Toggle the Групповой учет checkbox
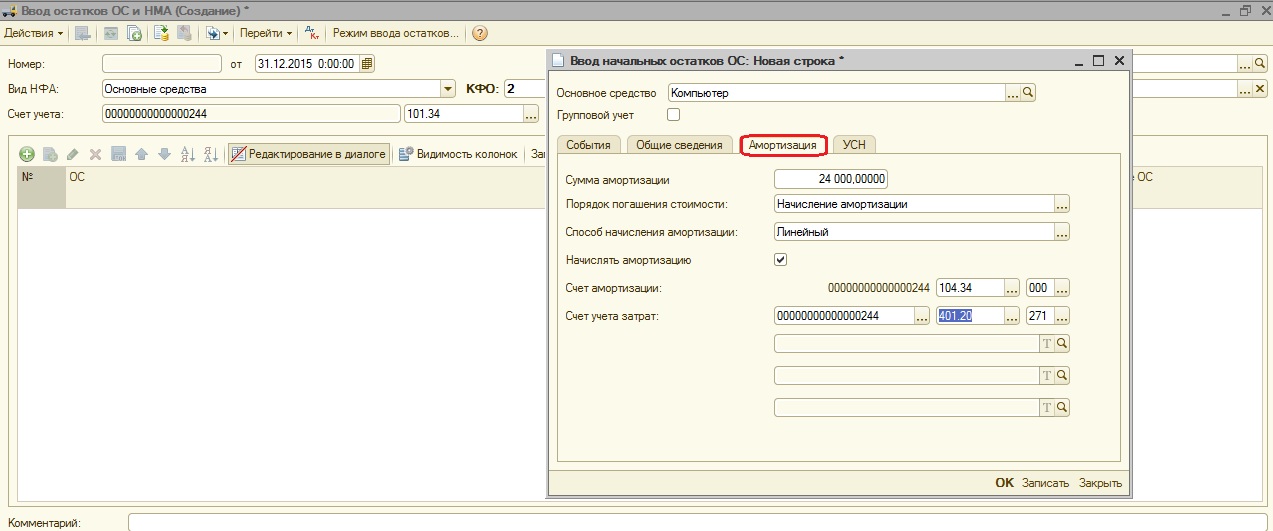The width and height of the screenshot is (1273, 531). (x=673, y=115)
